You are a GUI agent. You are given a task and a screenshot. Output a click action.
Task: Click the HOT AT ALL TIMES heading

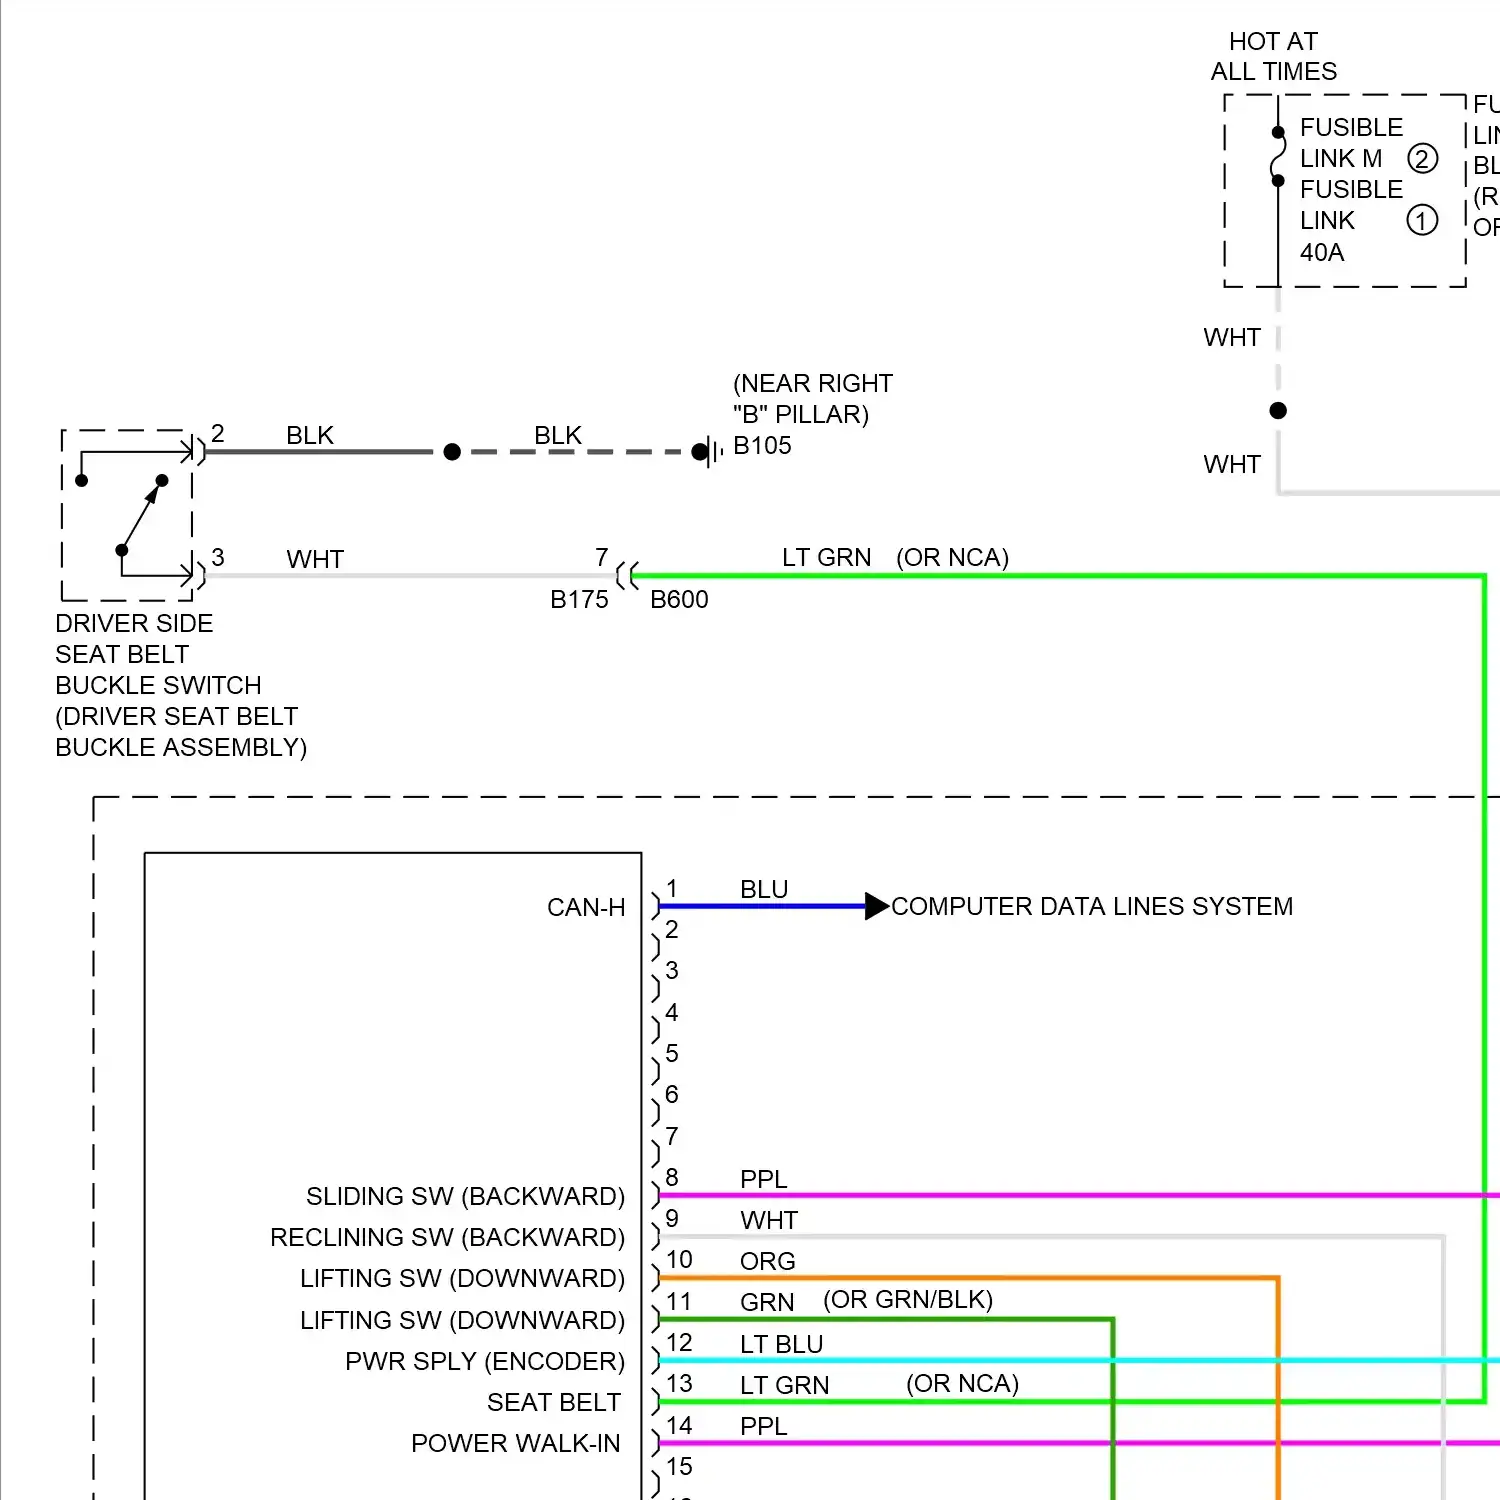[1273, 56]
